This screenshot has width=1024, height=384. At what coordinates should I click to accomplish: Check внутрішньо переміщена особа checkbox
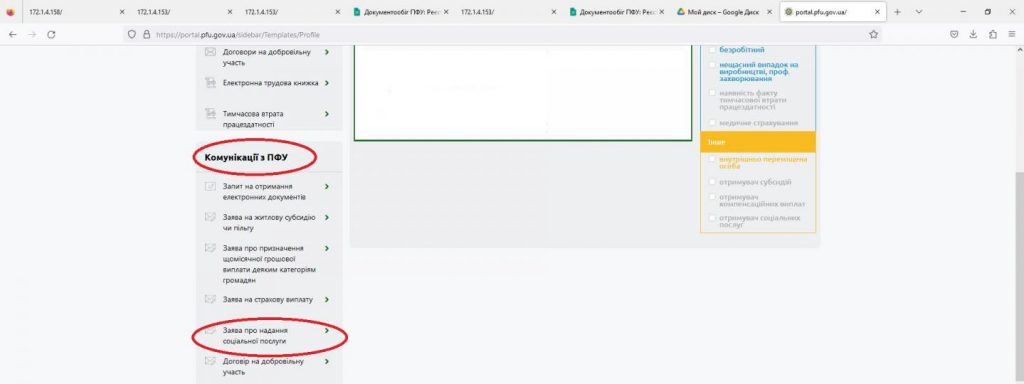point(712,159)
